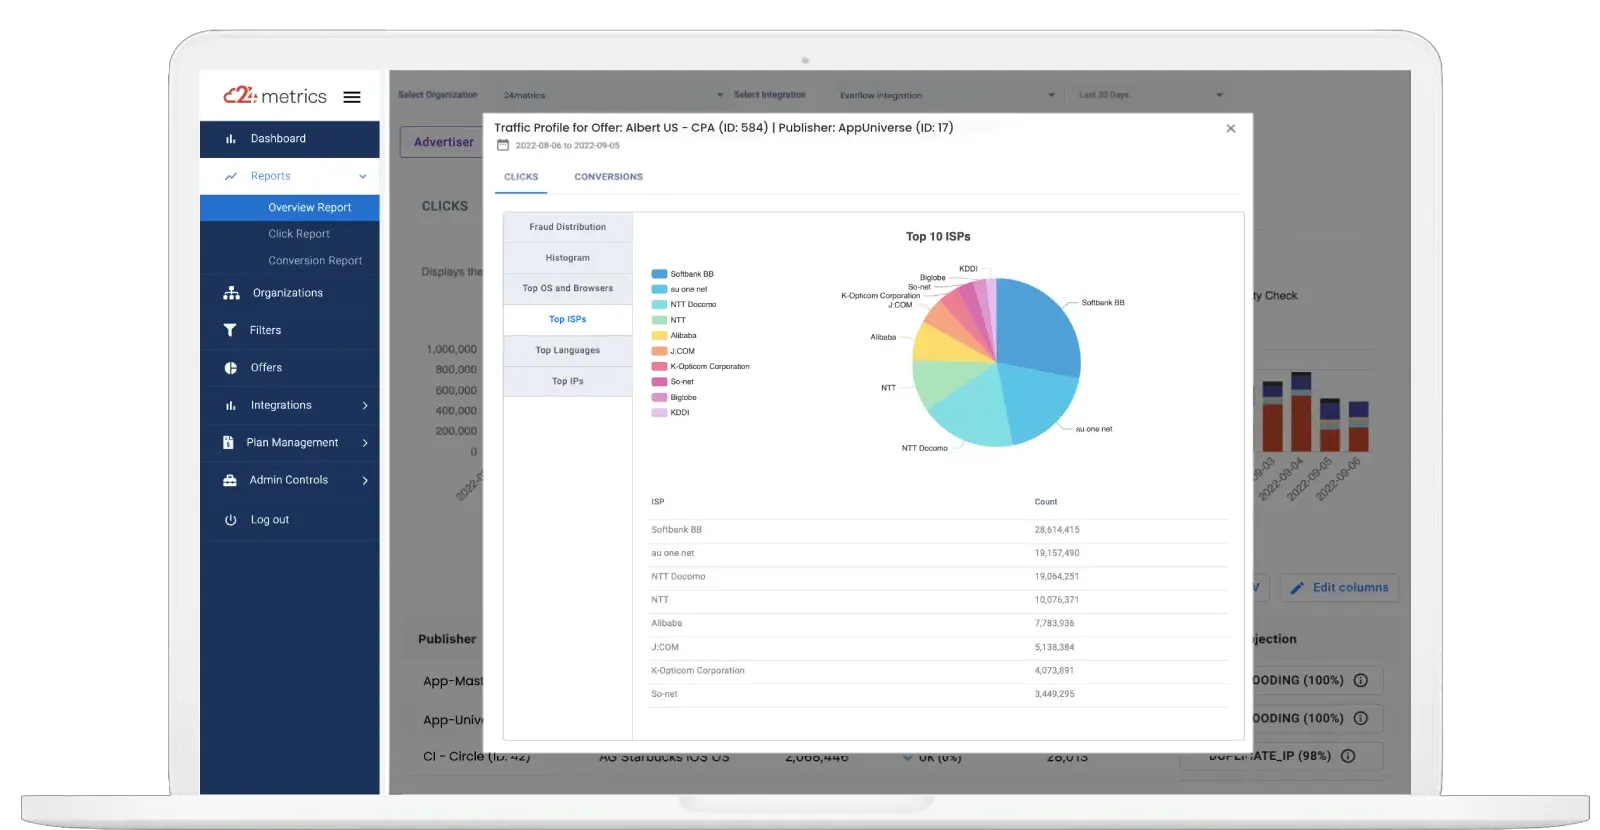The width and height of the screenshot is (1600, 830).
Task: Open the hamburger menu beside the c2metrics logo
Action: click(352, 97)
